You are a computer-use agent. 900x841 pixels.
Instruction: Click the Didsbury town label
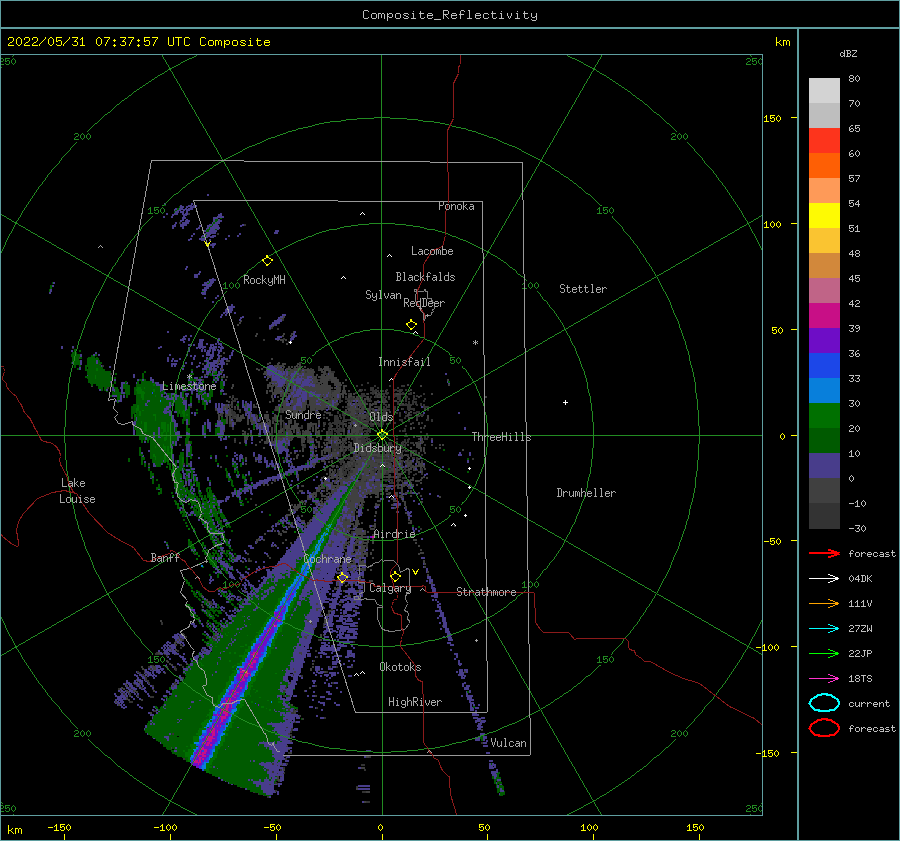click(x=377, y=448)
